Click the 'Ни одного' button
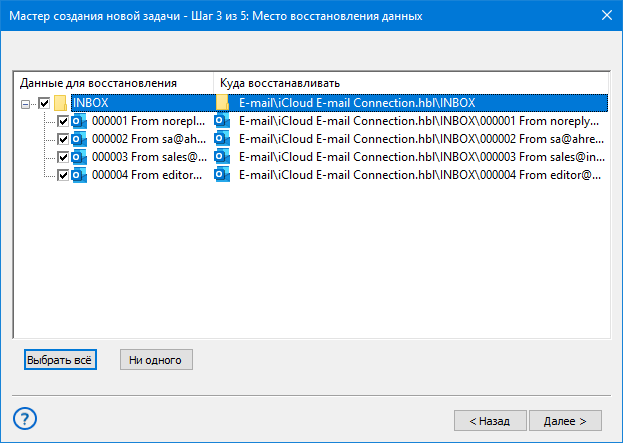The width and height of the screenshot is (623, 443). 157,360
